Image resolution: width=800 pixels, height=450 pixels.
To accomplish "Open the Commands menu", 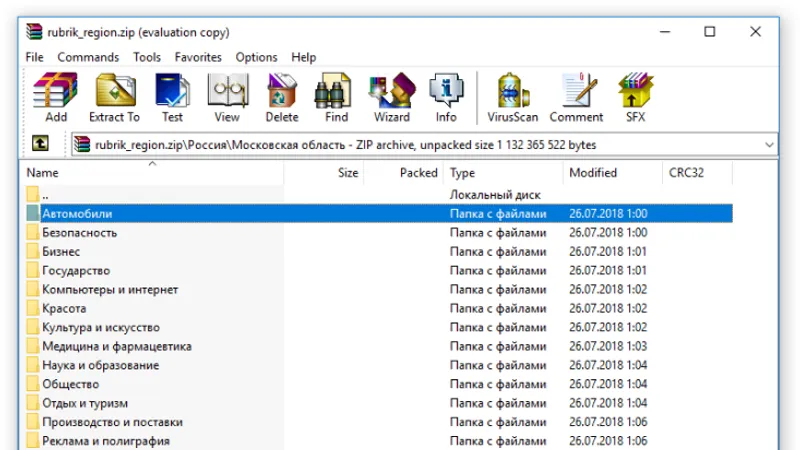I will click(88, 57).
